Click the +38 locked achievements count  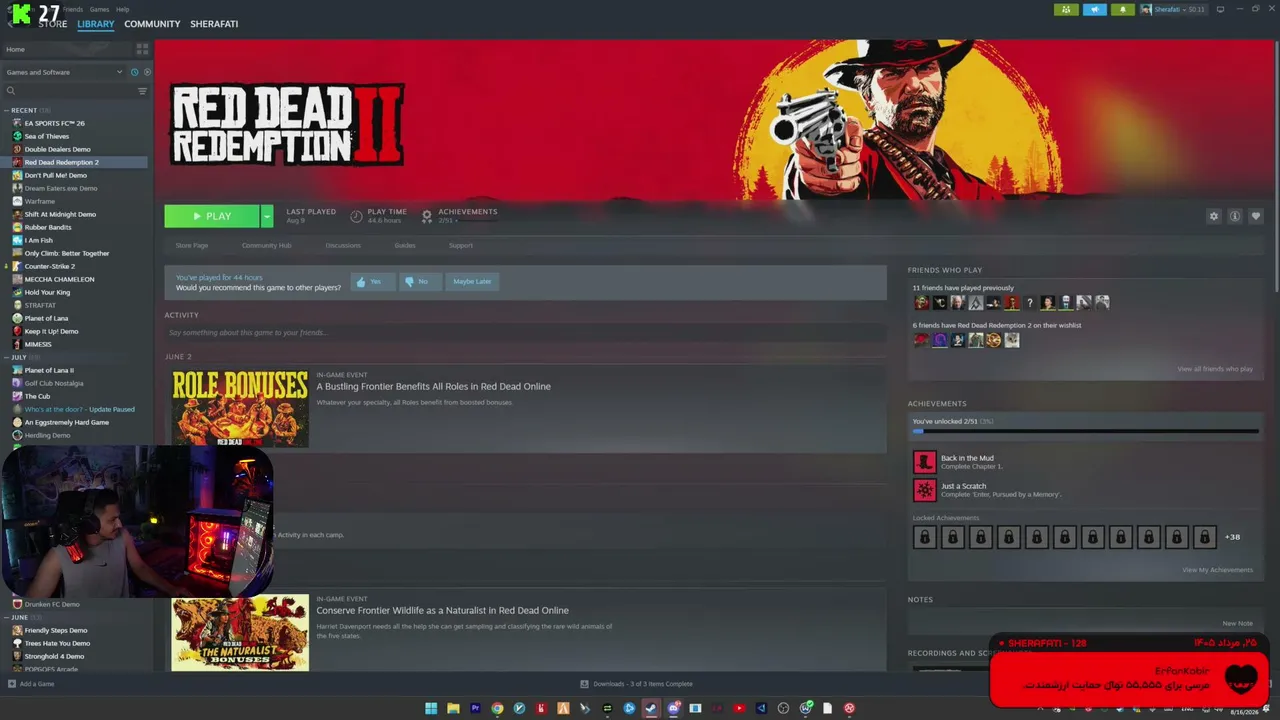(1233, 537)
